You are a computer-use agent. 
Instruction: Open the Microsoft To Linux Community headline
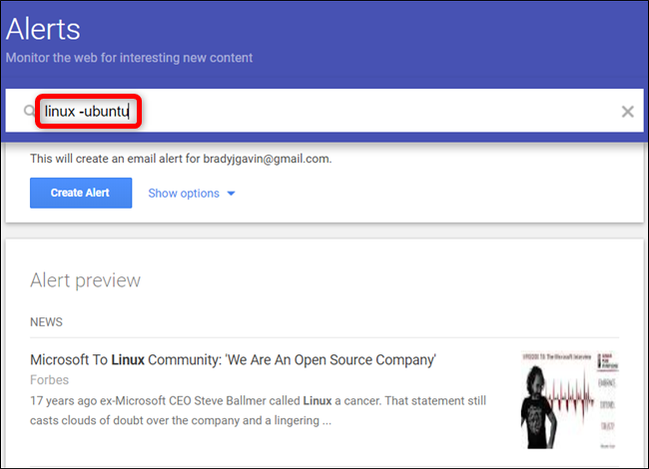pos(233,360)
